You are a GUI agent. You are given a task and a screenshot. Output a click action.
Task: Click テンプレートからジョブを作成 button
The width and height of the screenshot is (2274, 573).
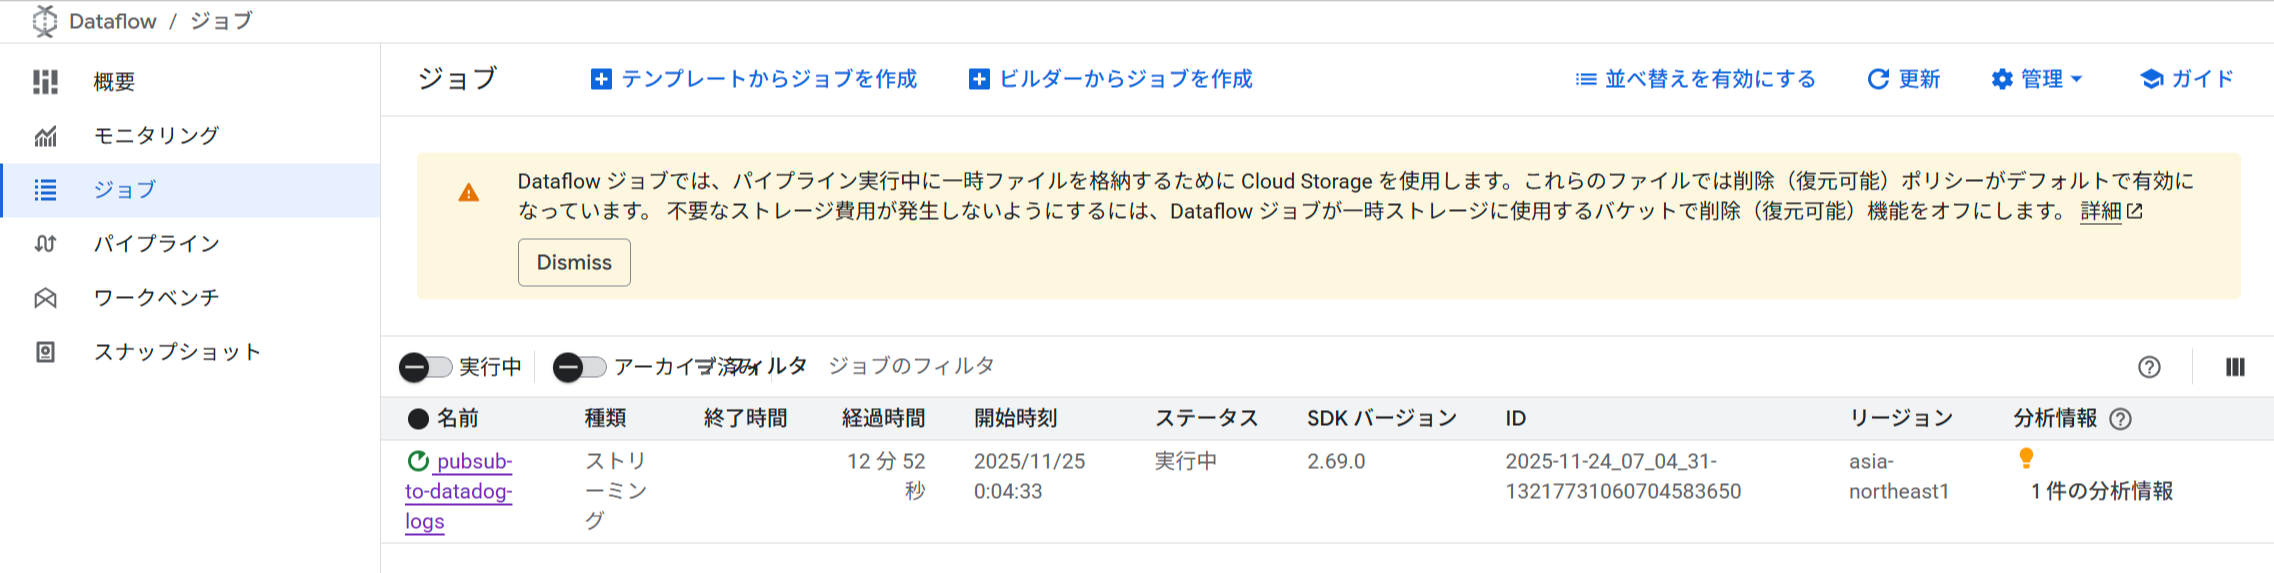point(754,79)
